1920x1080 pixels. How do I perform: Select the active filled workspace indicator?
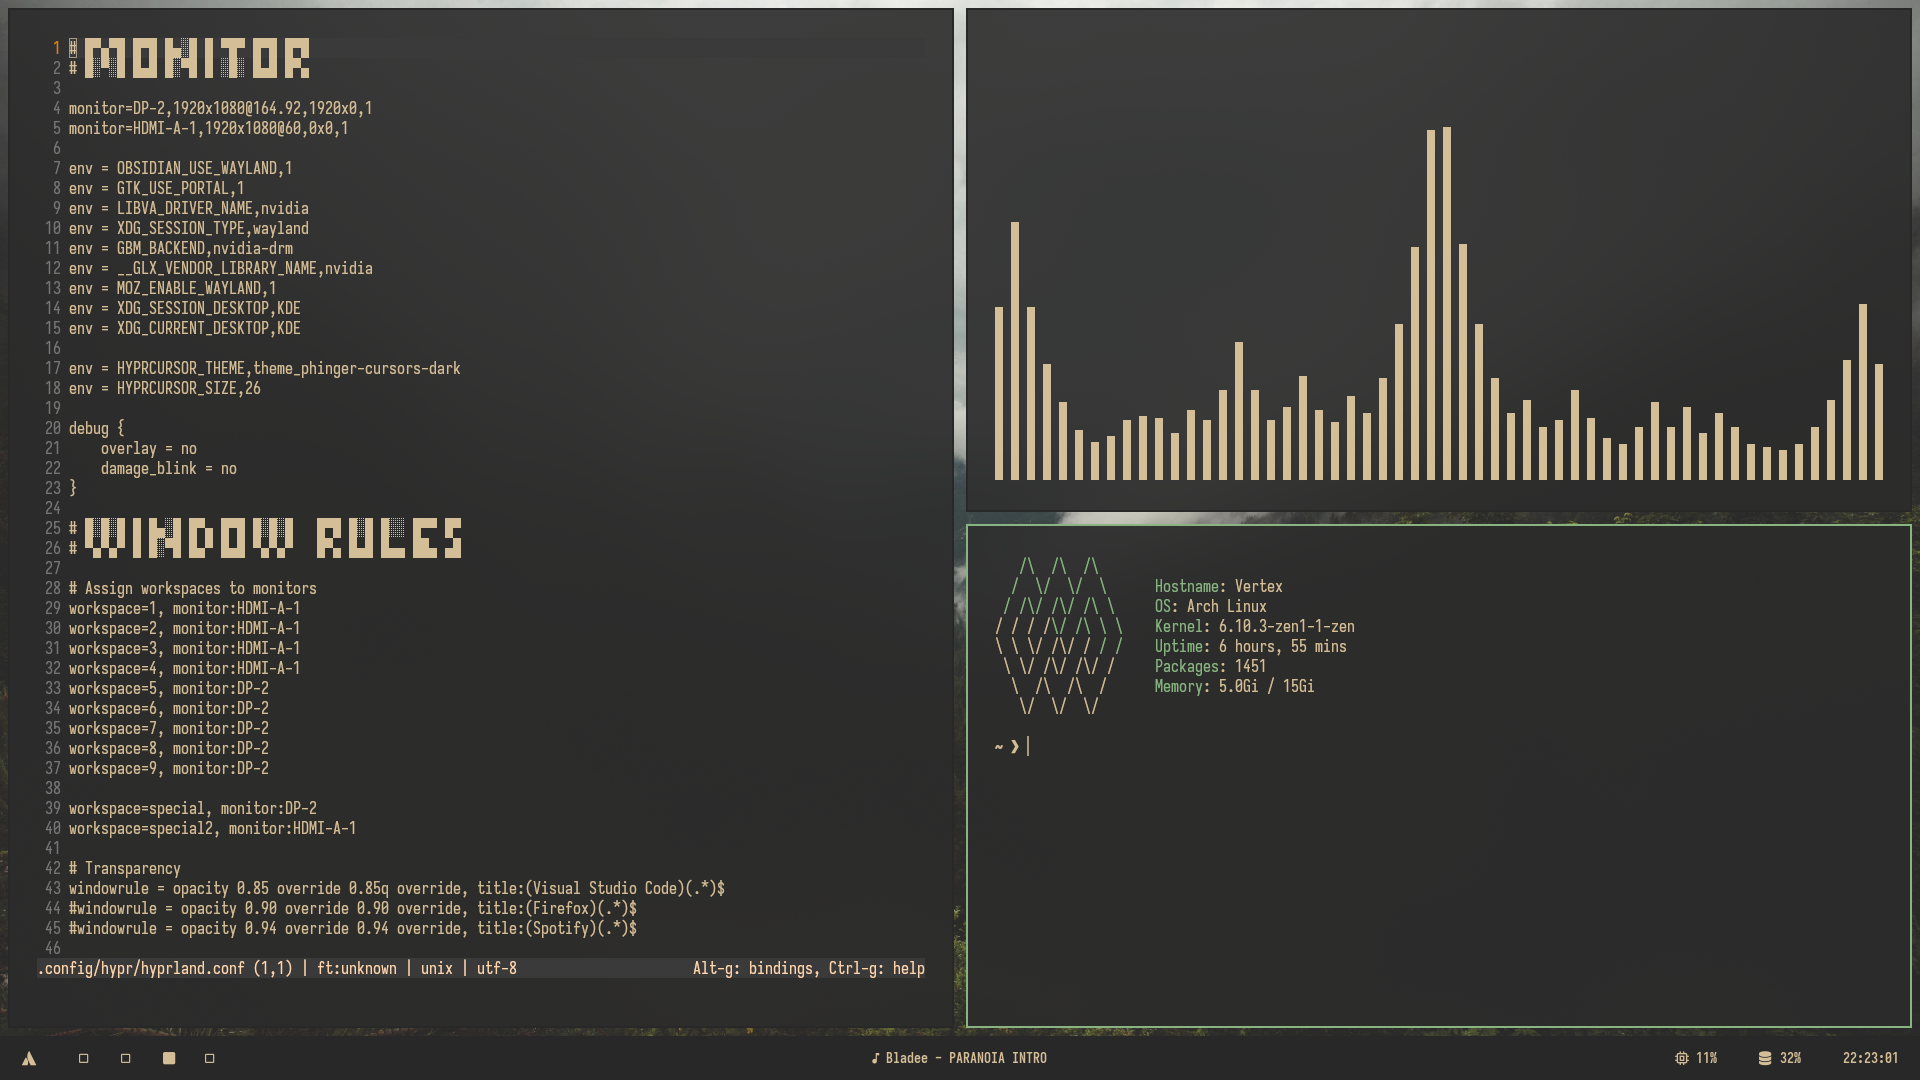pos(169,1058)
